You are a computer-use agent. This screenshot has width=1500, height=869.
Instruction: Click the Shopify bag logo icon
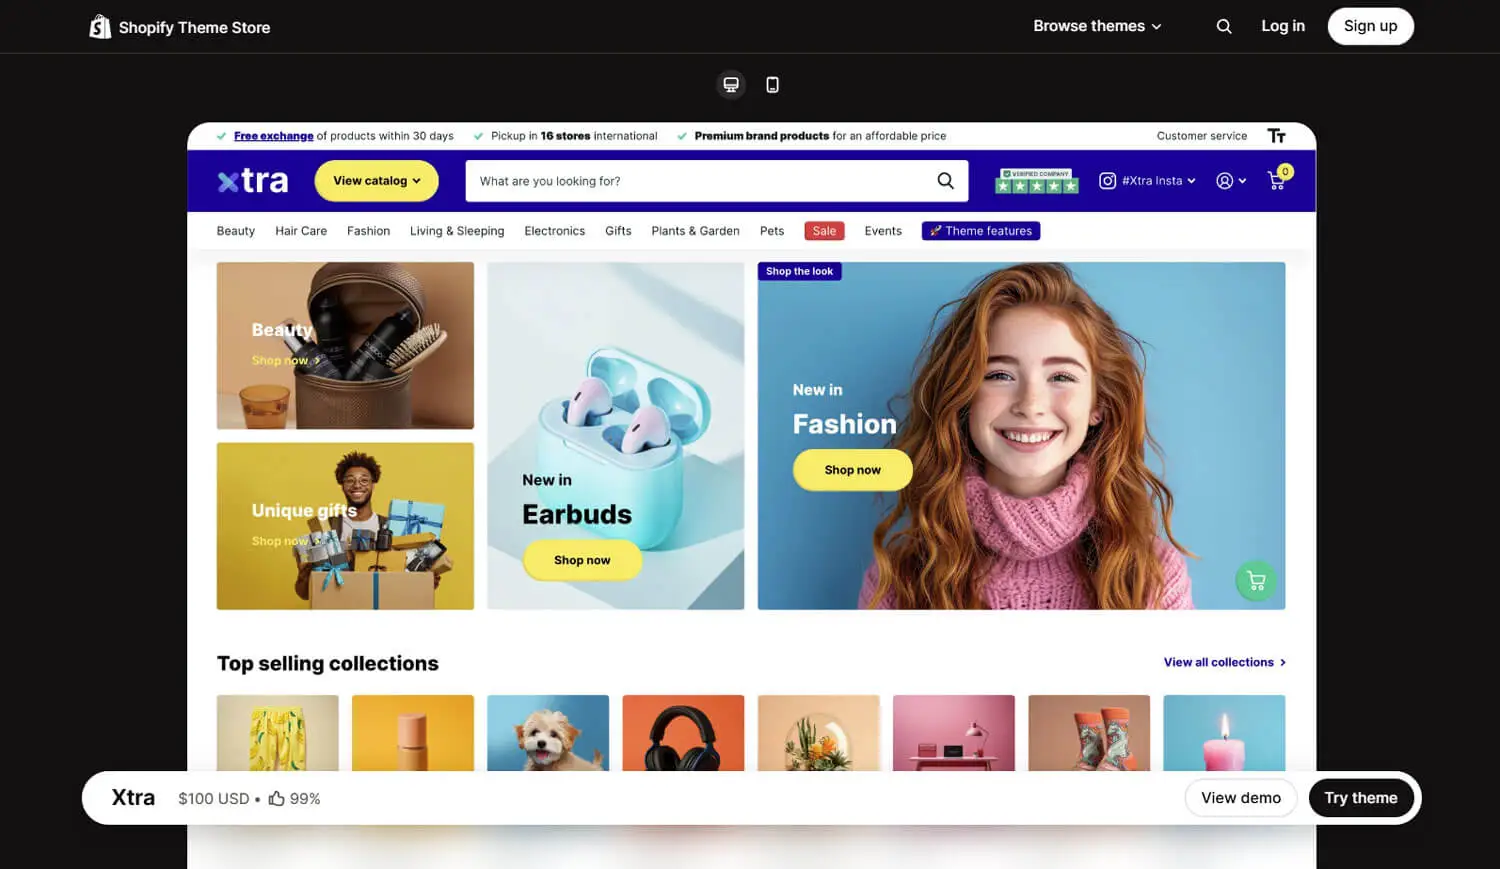click(100, 27)
